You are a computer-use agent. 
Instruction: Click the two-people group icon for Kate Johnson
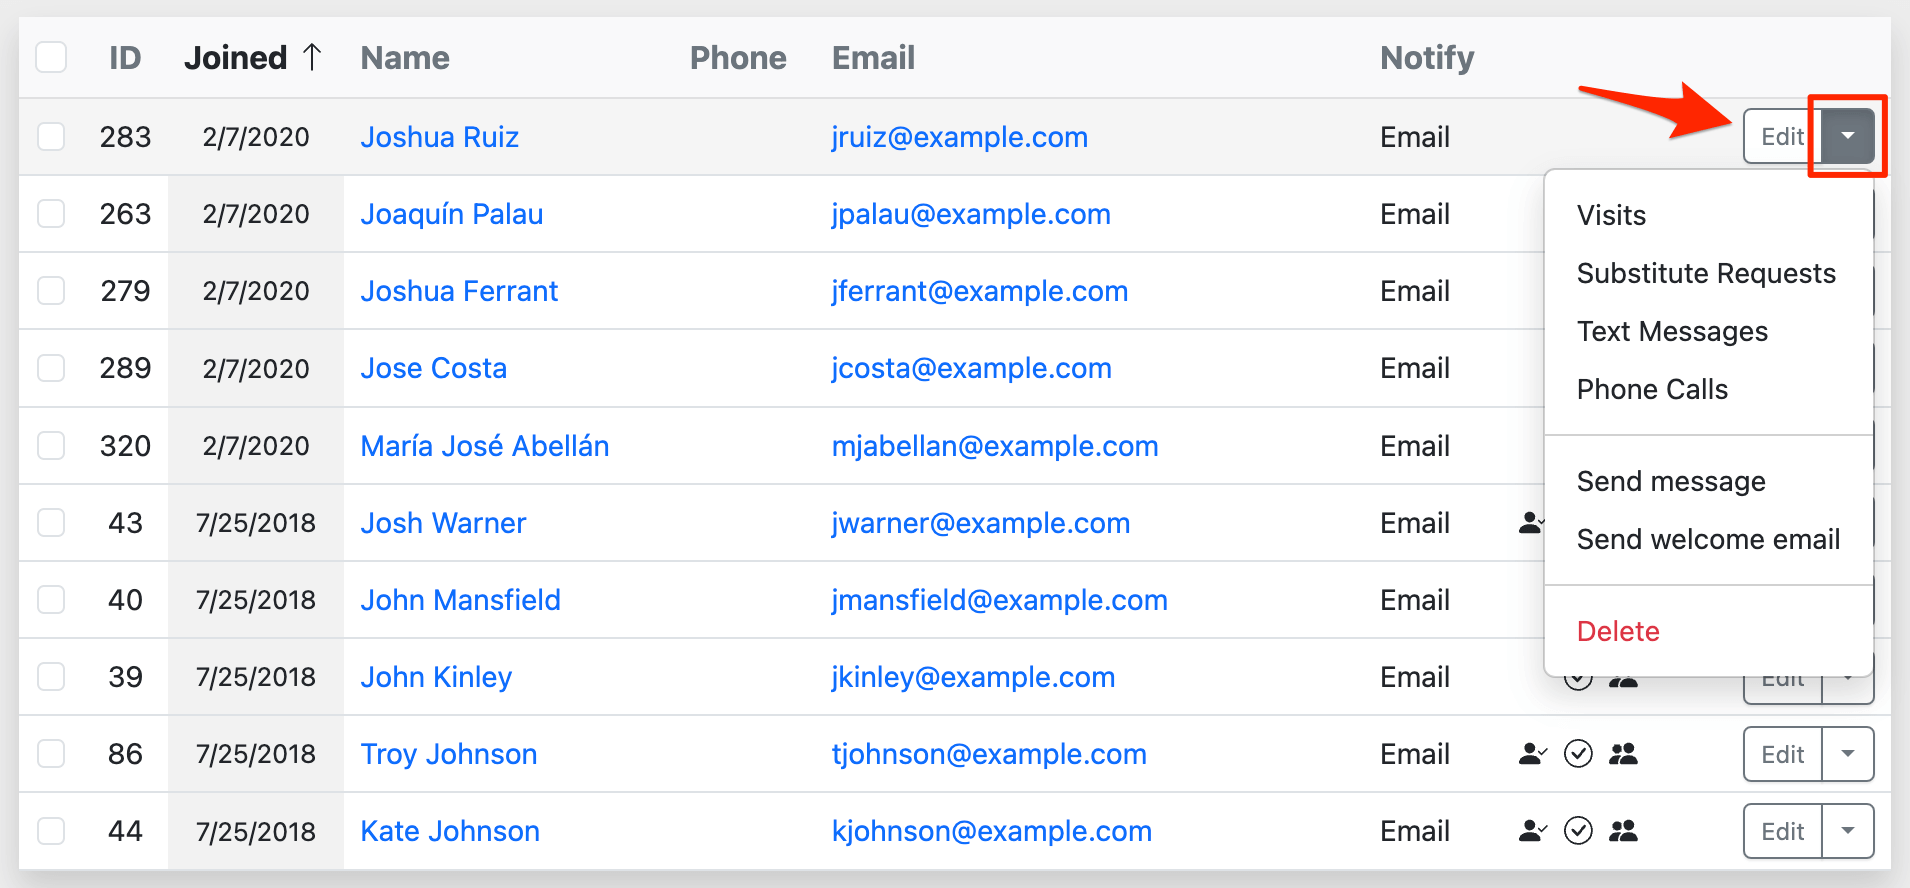click(x=1623, y=831)
